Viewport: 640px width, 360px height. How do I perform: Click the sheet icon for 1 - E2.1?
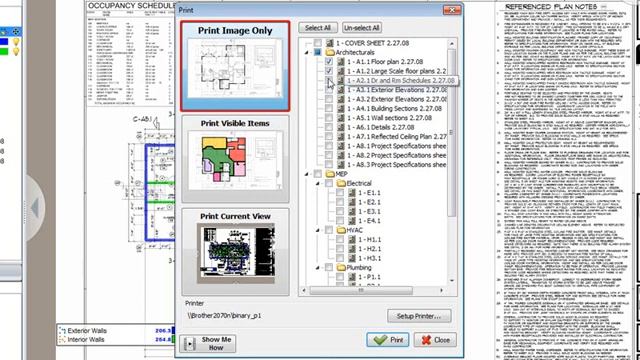coord(352,202)
